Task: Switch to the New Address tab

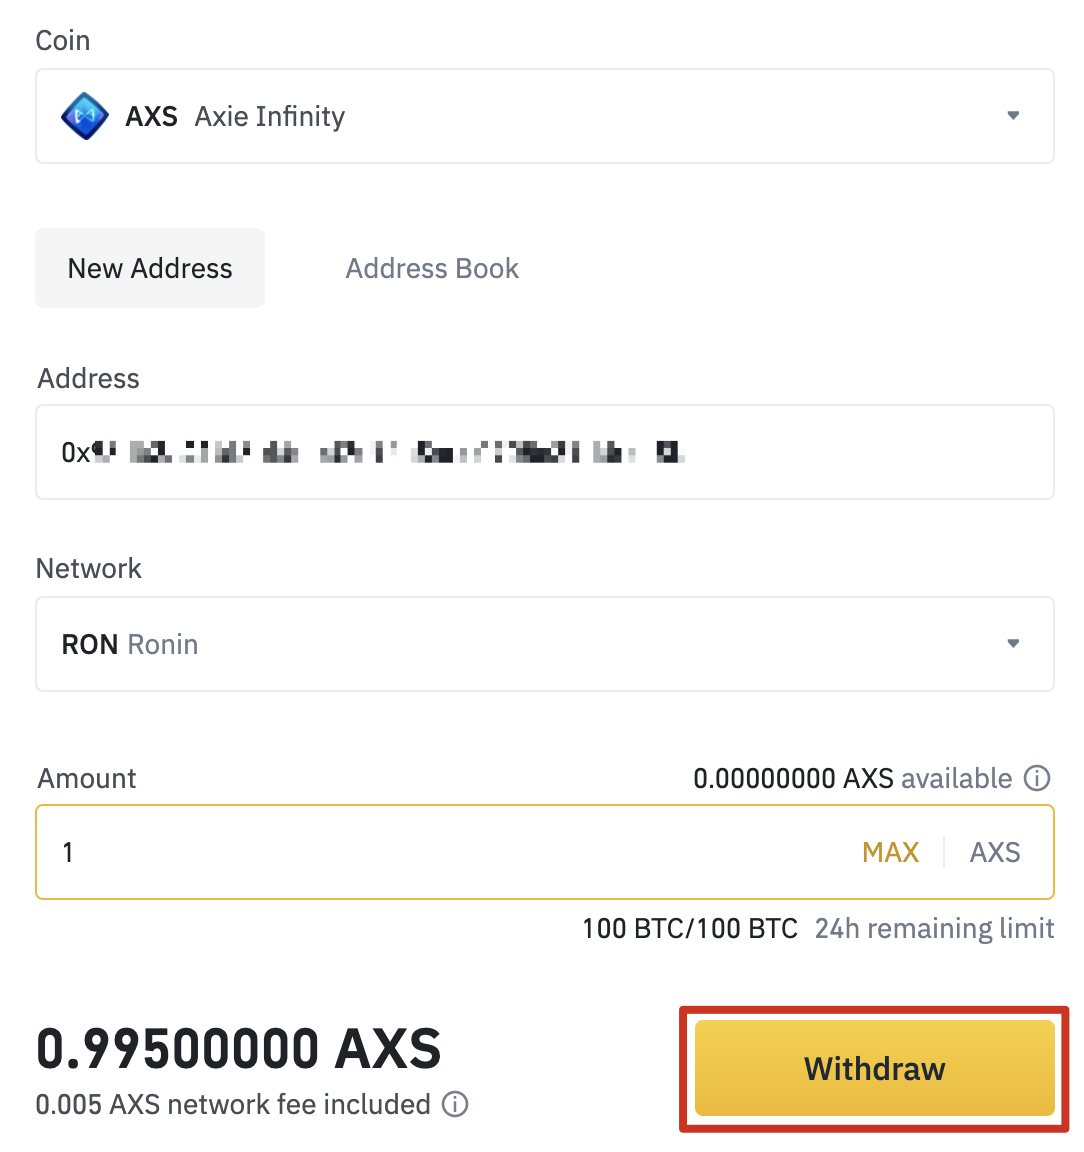Action: point(150,268)
